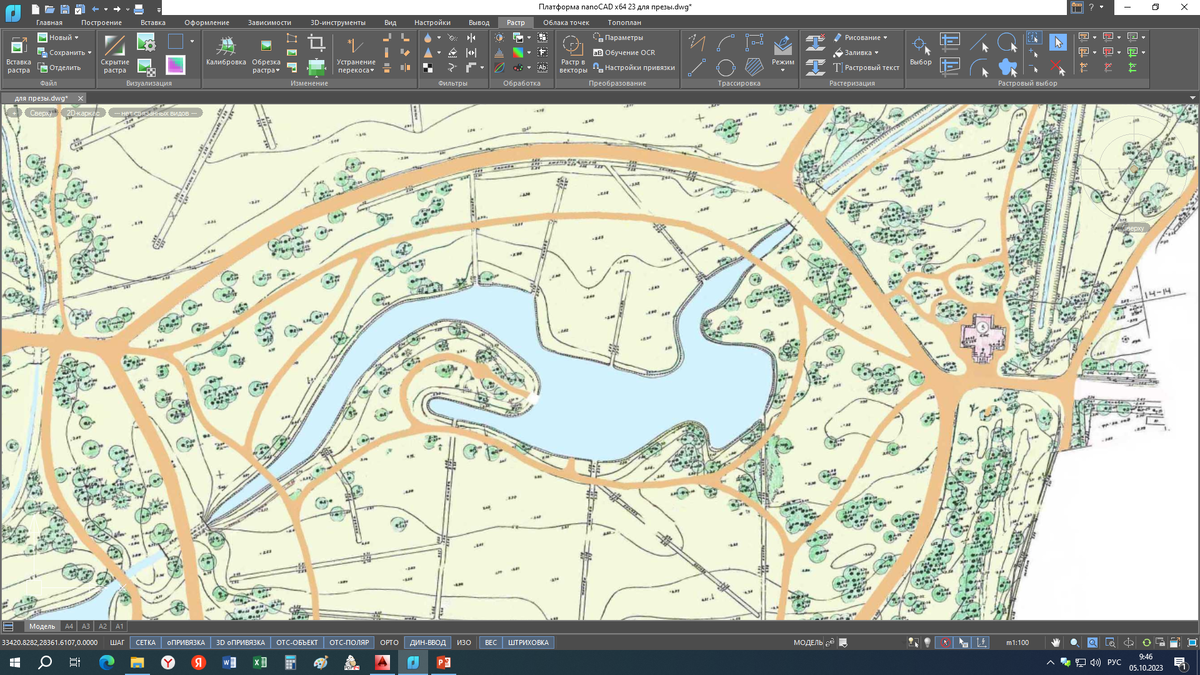
Task: Open PowerPoint from the Windows taskbar
Action: [442, 662]
